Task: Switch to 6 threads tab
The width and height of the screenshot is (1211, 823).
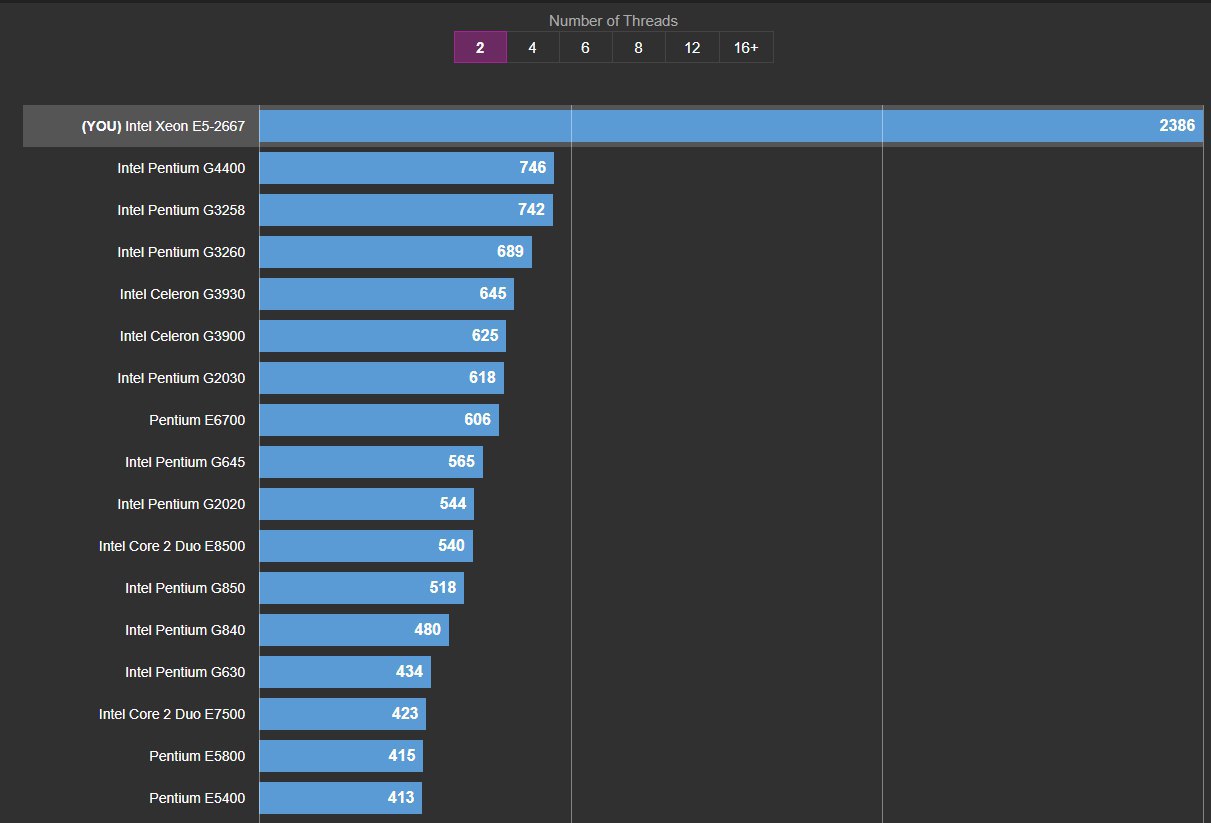Action: [586, 47]
